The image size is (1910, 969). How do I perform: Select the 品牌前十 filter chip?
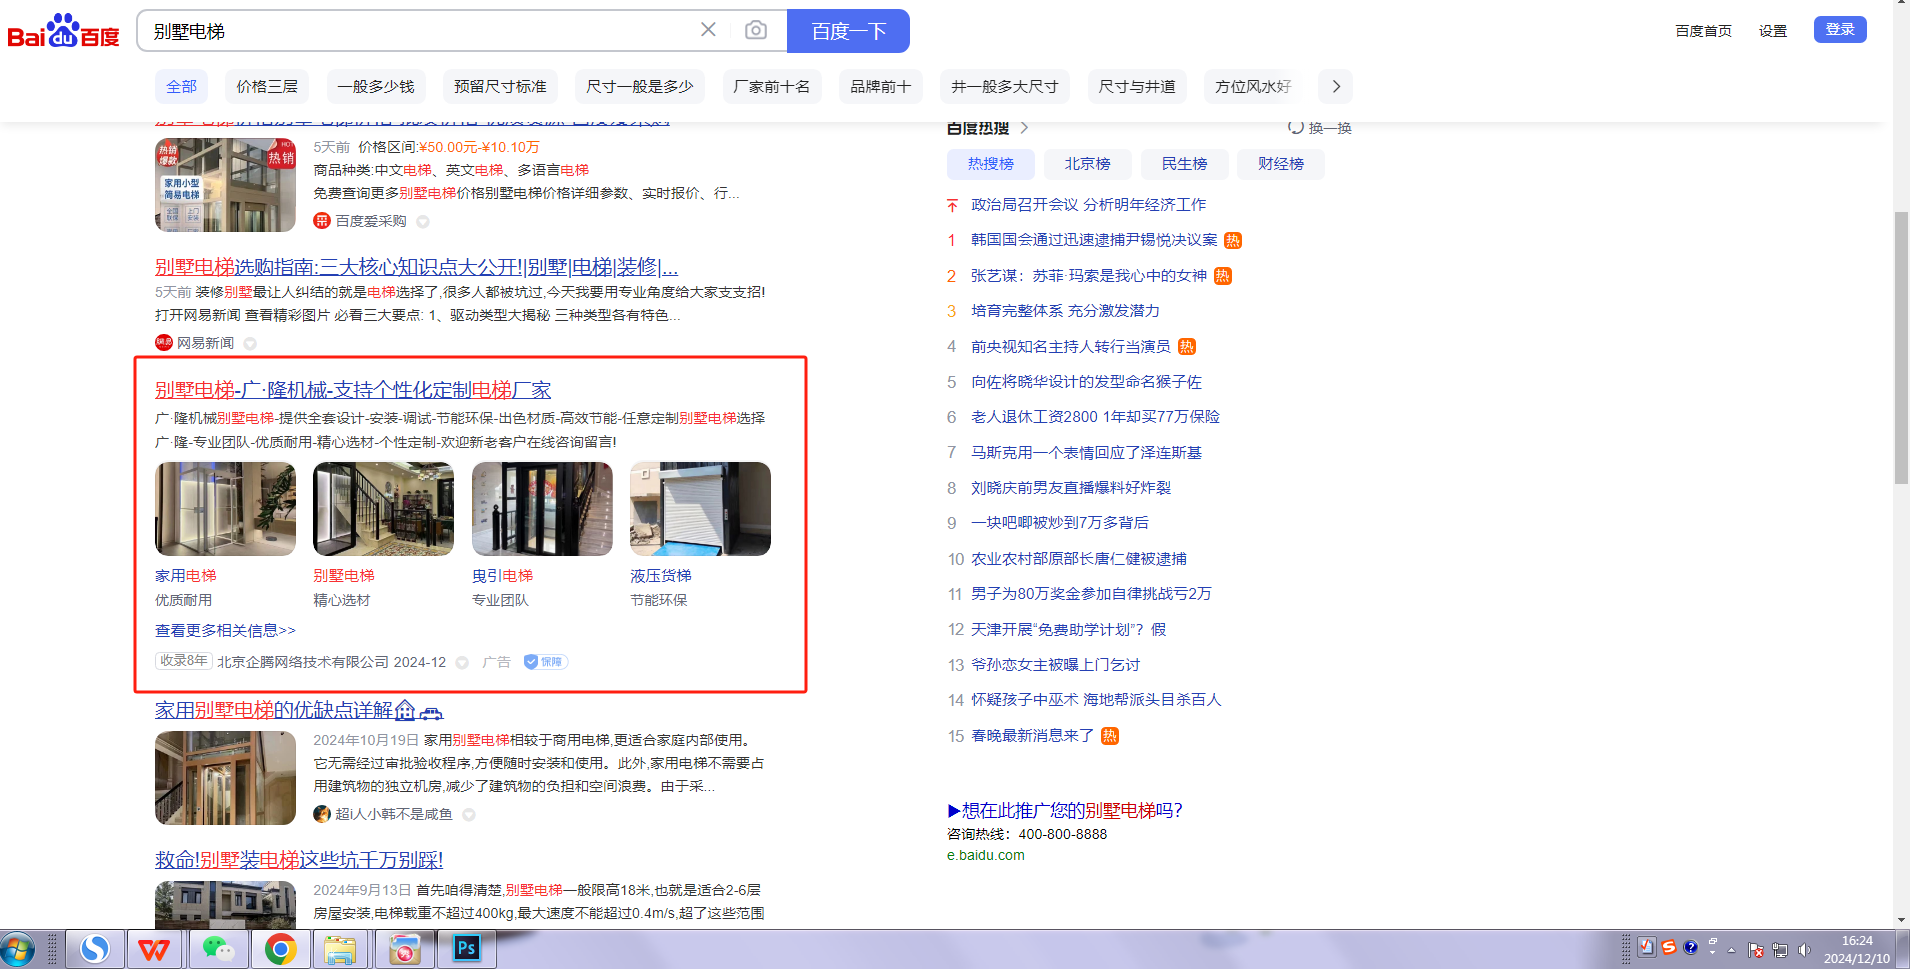click(881, 87)
